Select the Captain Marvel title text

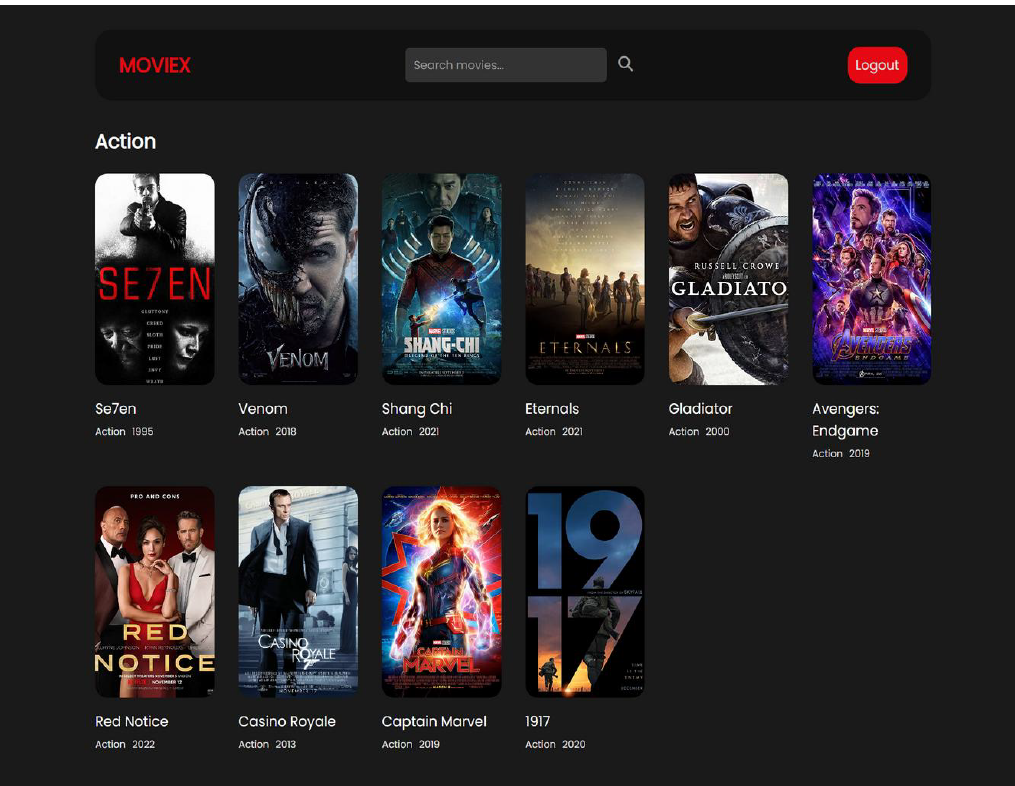pos(434,721)
